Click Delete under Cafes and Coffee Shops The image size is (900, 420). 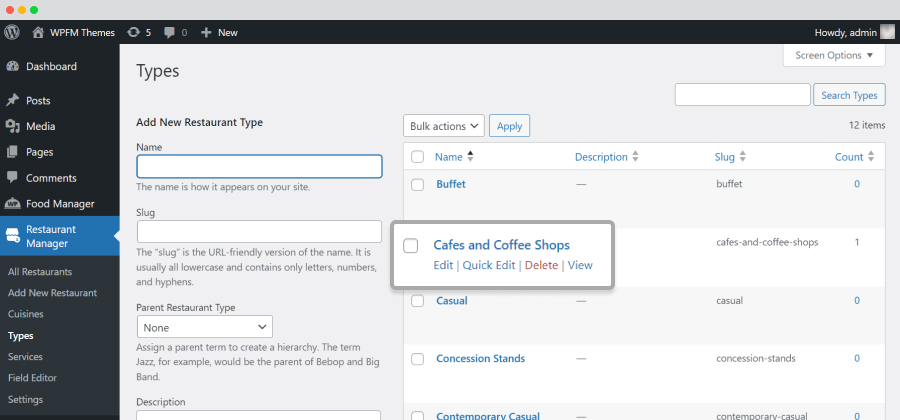point(541,265)
